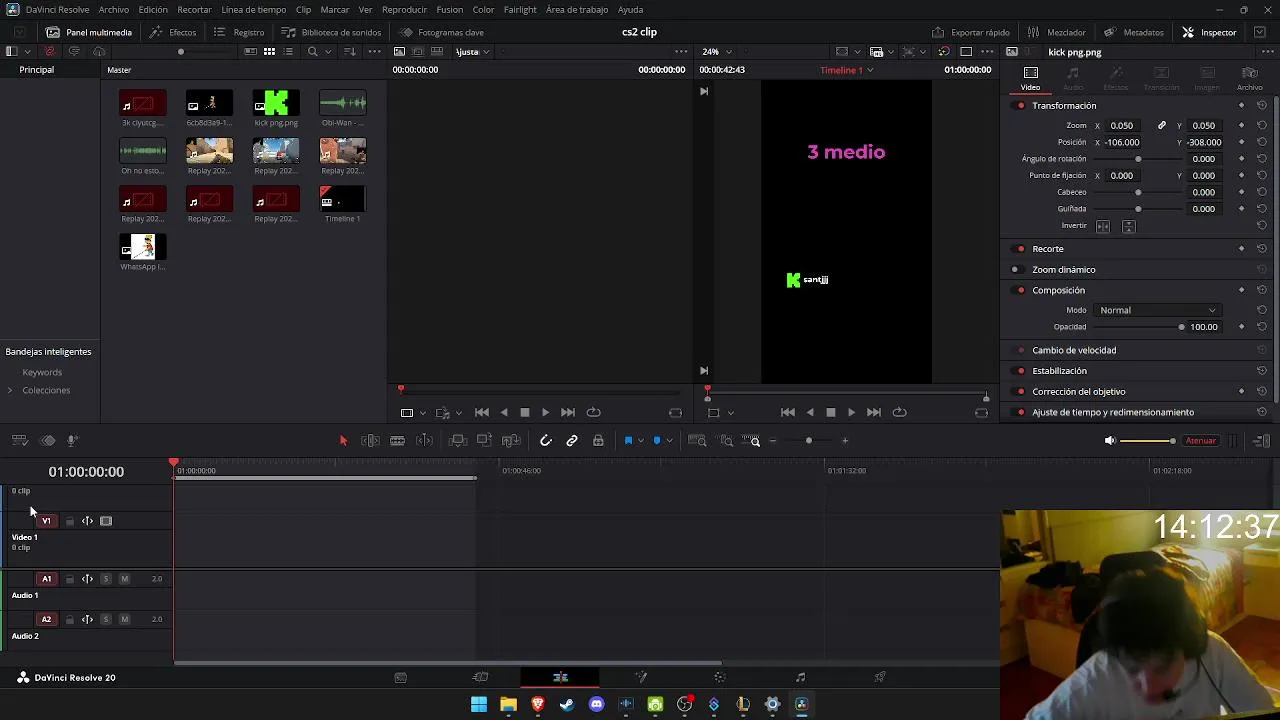Expand the Composición section
Viewport: 1280px width, 720px height.
1058,291
